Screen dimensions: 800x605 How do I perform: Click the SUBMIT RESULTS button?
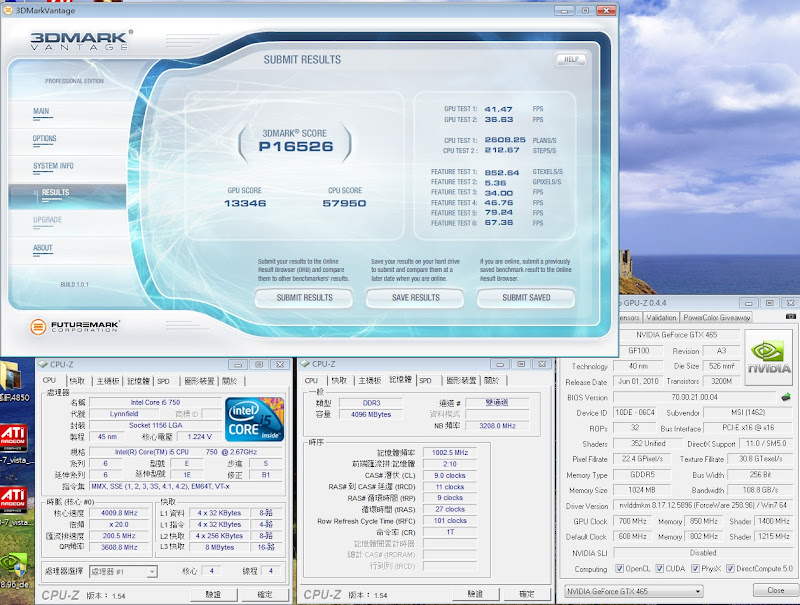pos(304,298)
